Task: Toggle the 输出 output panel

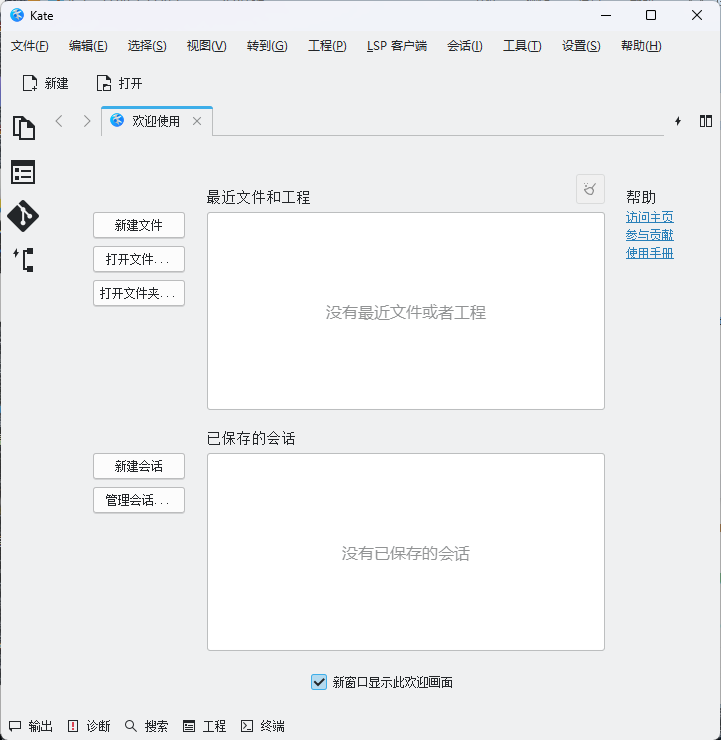Action: [x=31, y=726]
